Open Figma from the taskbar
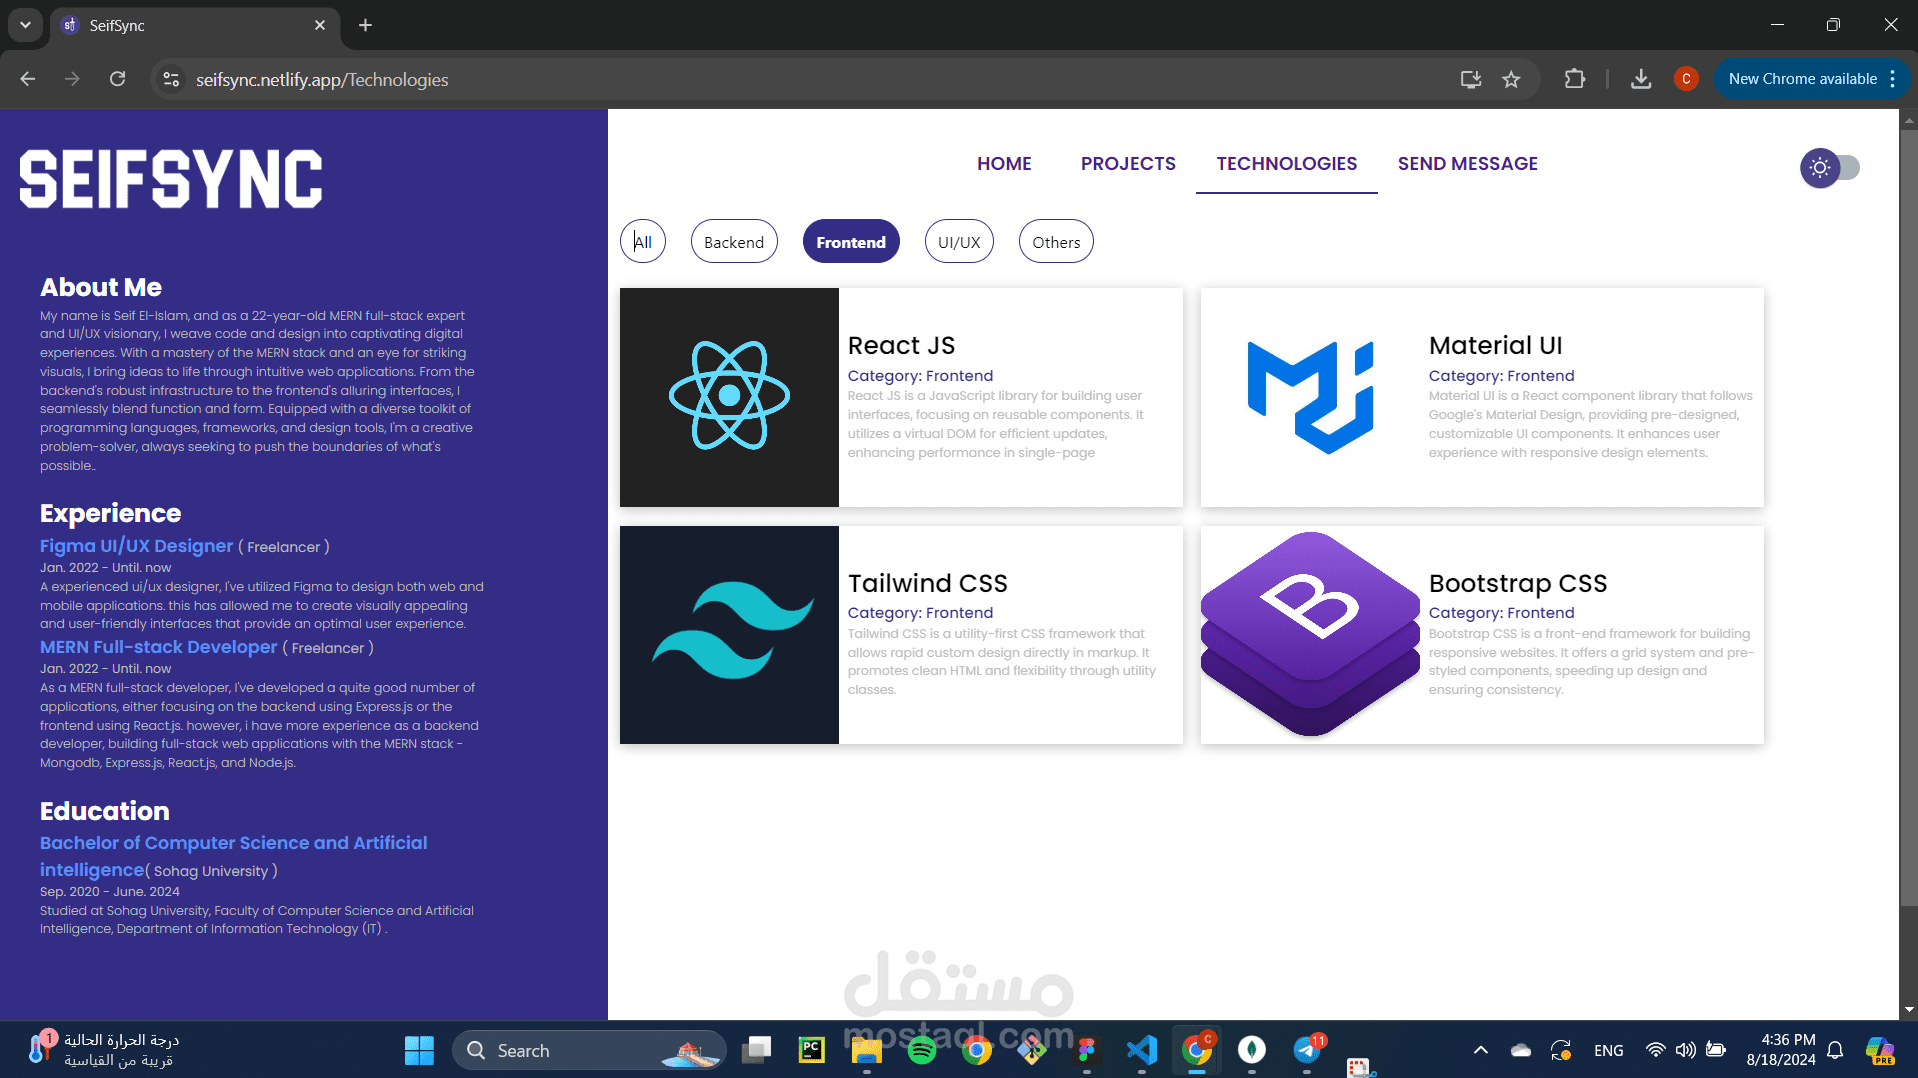The height and width of the screenshot is (1078, 1918). pyautogui.click(x=1087, y=1050)
